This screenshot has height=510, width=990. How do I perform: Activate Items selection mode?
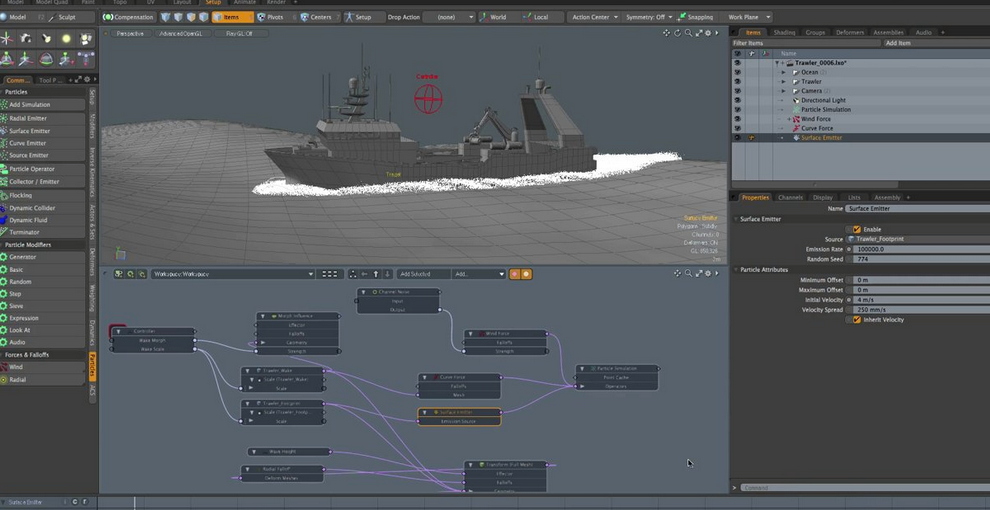point(232,17)
